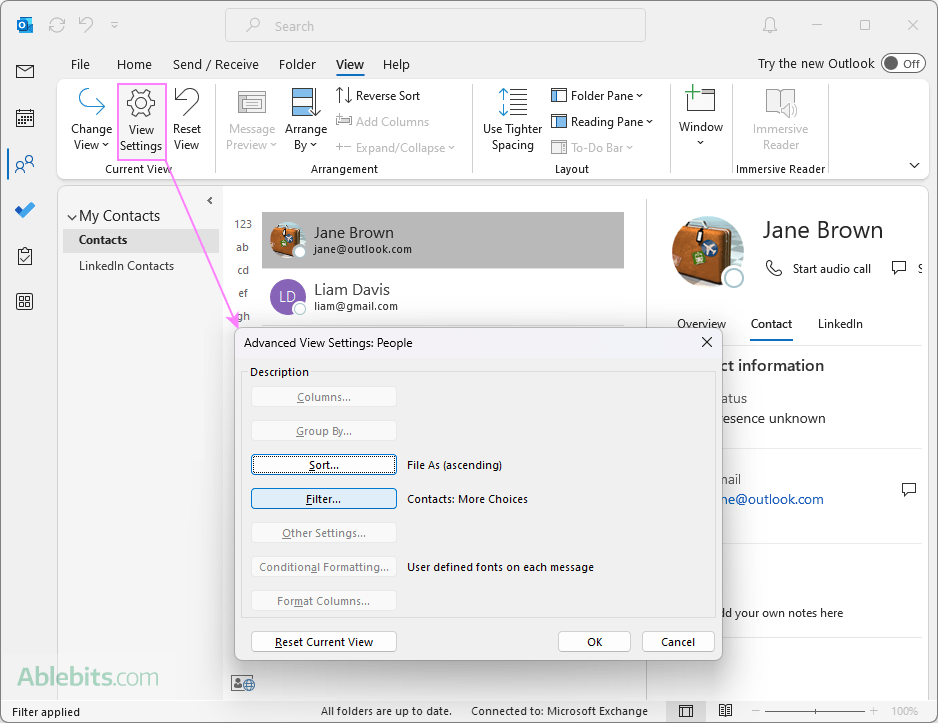Click zoom in plus button
Screen dimensions: 938x723
(873, 710)
